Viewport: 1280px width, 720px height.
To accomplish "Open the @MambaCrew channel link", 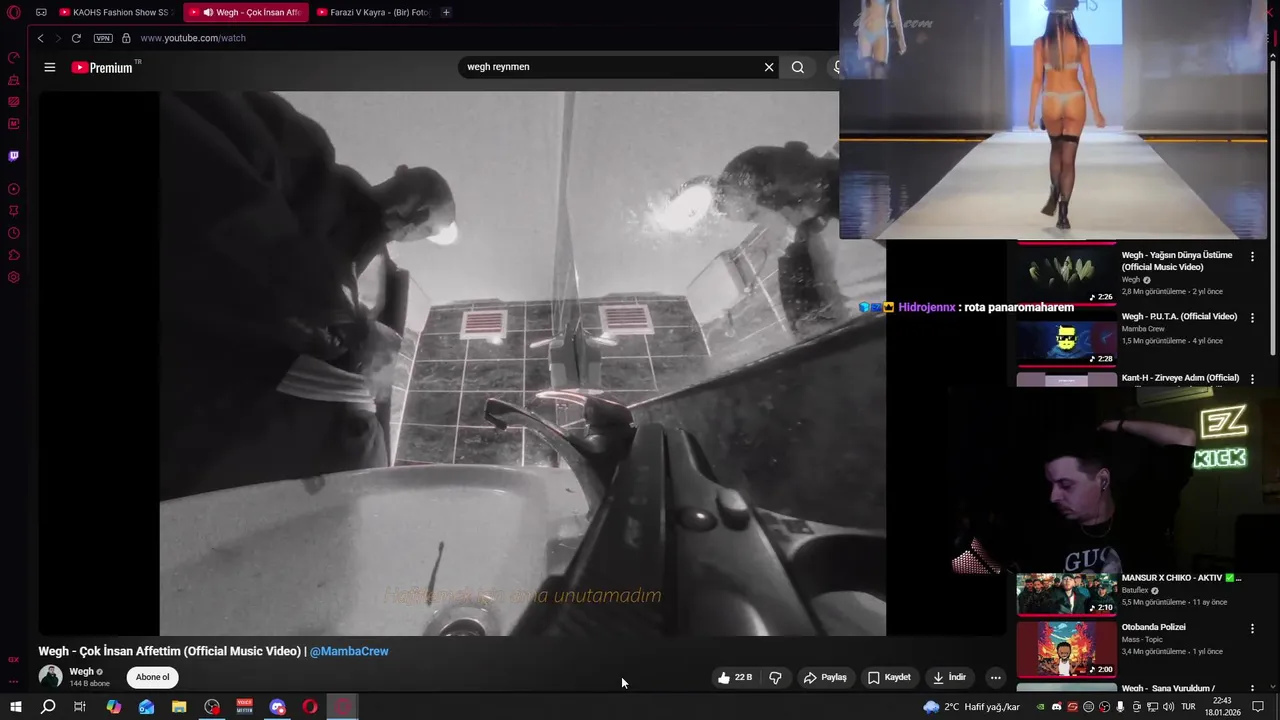I will [x=349, y=651].
